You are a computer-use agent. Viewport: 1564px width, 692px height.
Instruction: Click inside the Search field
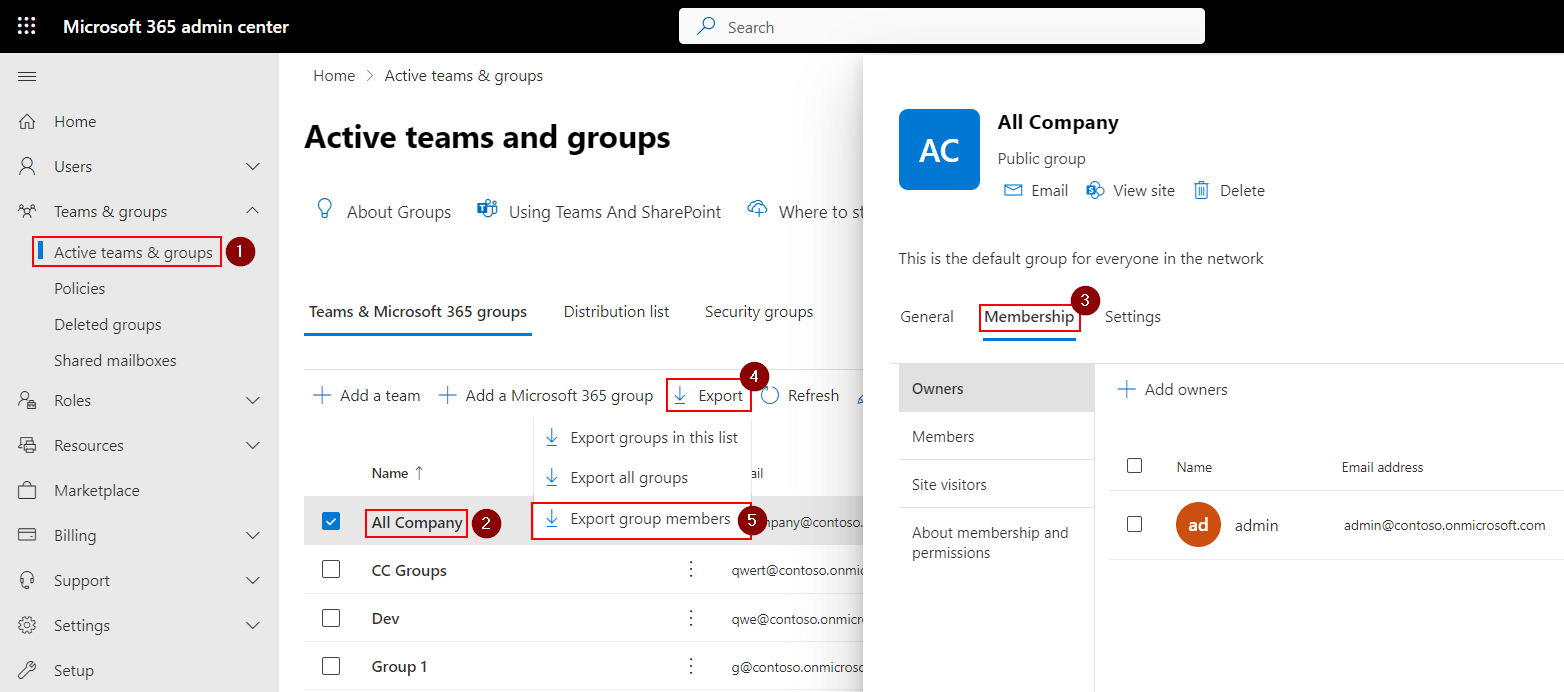(x=940, y=26)
